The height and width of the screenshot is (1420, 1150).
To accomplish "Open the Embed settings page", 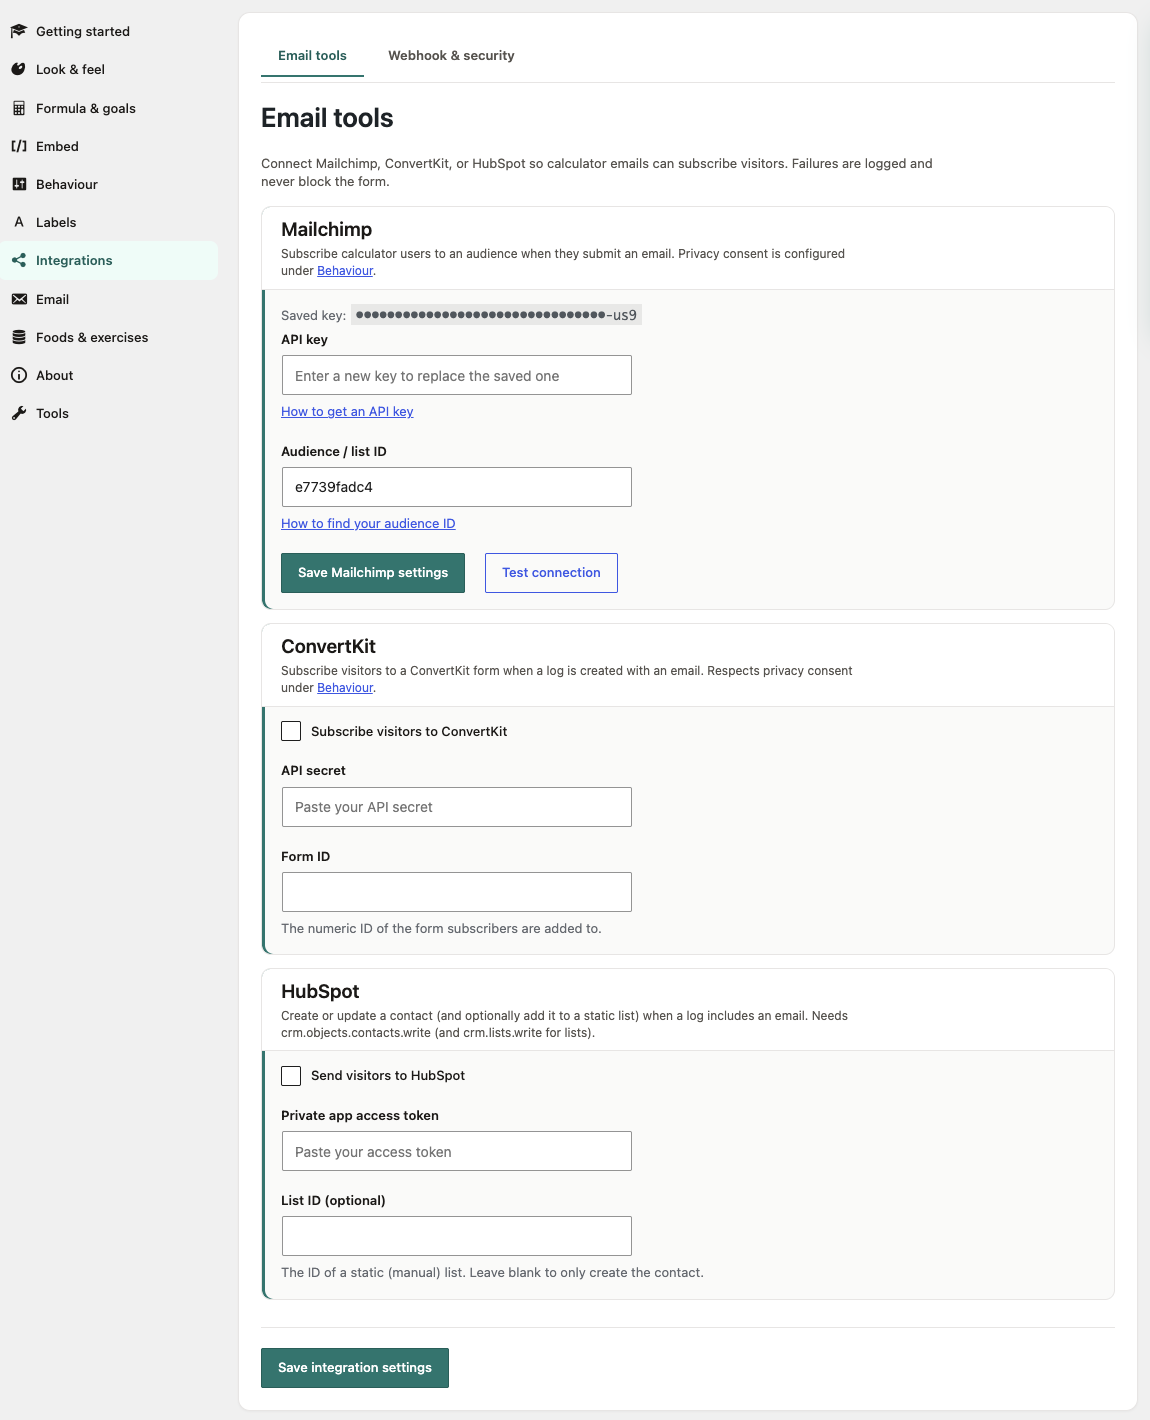I will click(109, 146).
